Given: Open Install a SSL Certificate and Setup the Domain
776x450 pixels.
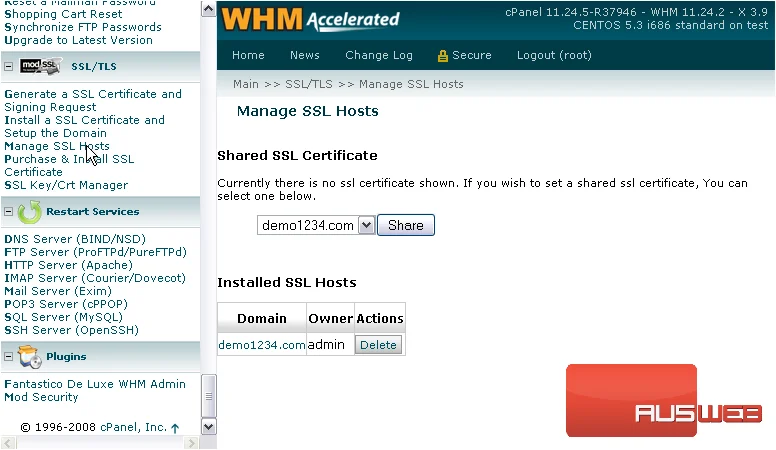Looking at the screenshot, I should [x=85, y=127].
